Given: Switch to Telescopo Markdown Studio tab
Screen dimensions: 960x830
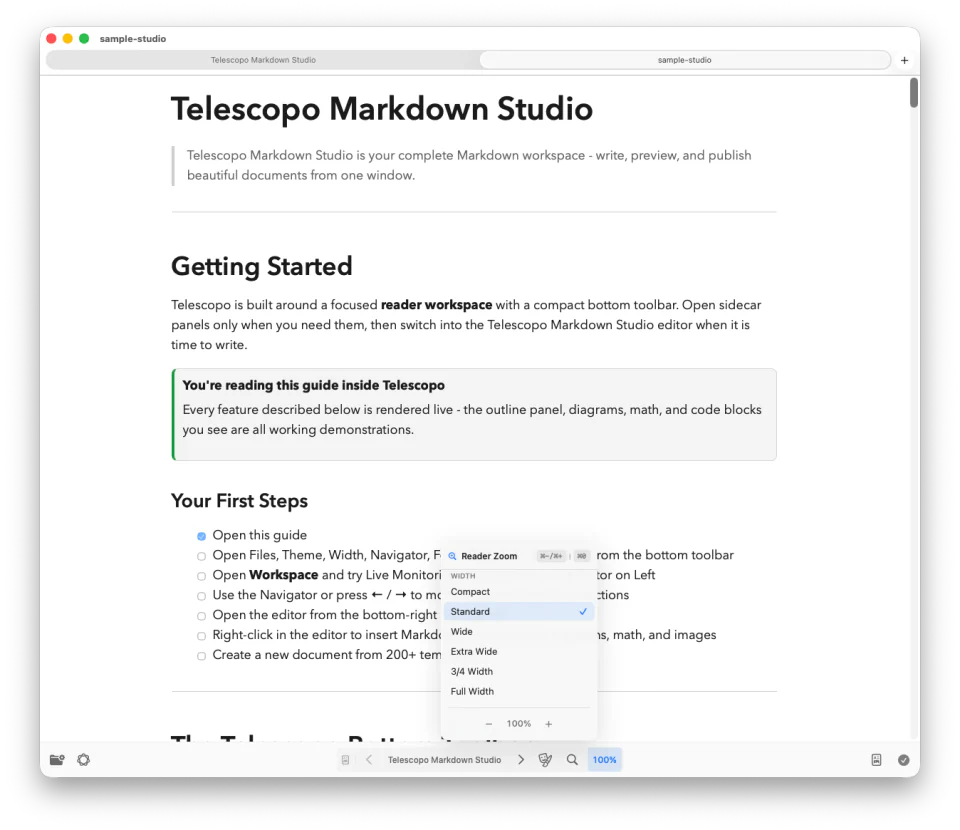Looking at the screenshot, I should point(263,60).
